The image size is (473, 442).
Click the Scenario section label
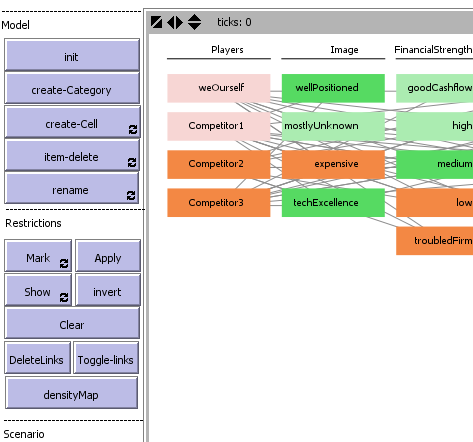[24, 434]
